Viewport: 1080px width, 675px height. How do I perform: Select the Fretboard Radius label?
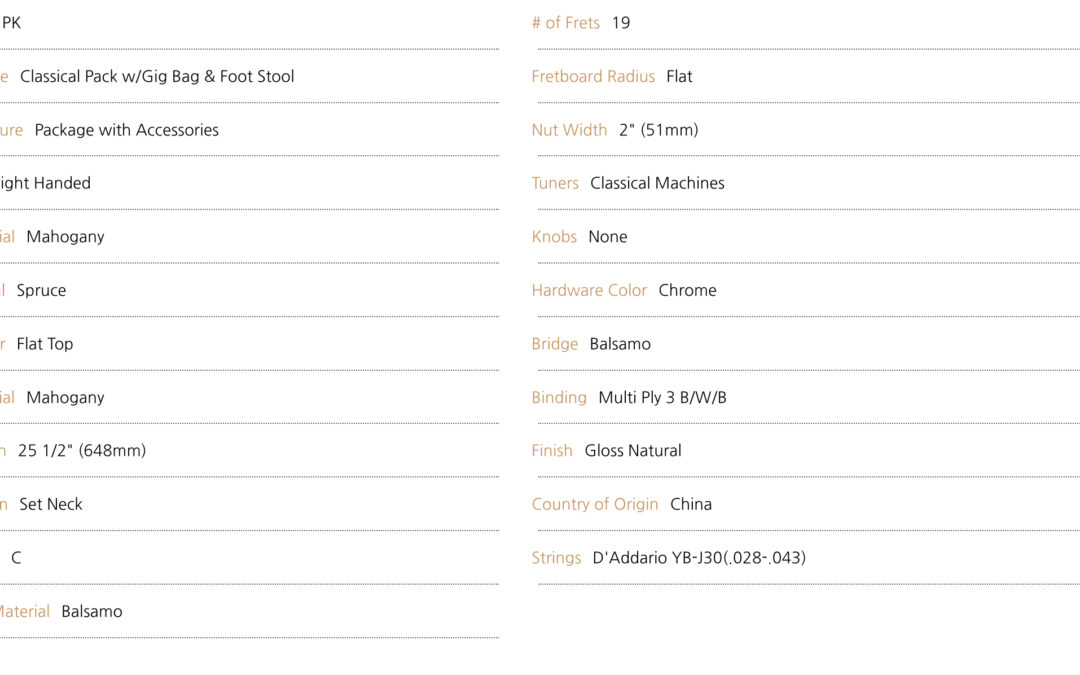(593, 76)
